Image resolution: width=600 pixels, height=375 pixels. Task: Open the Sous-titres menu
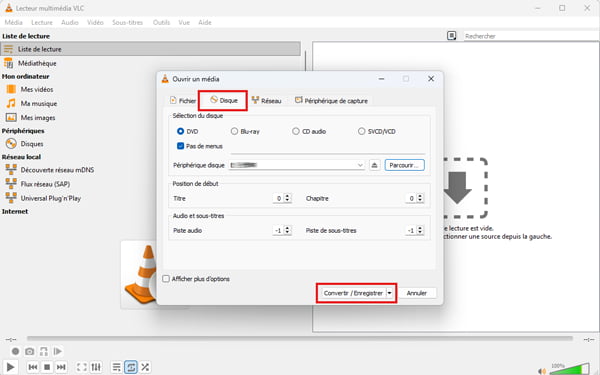point(127,23)
